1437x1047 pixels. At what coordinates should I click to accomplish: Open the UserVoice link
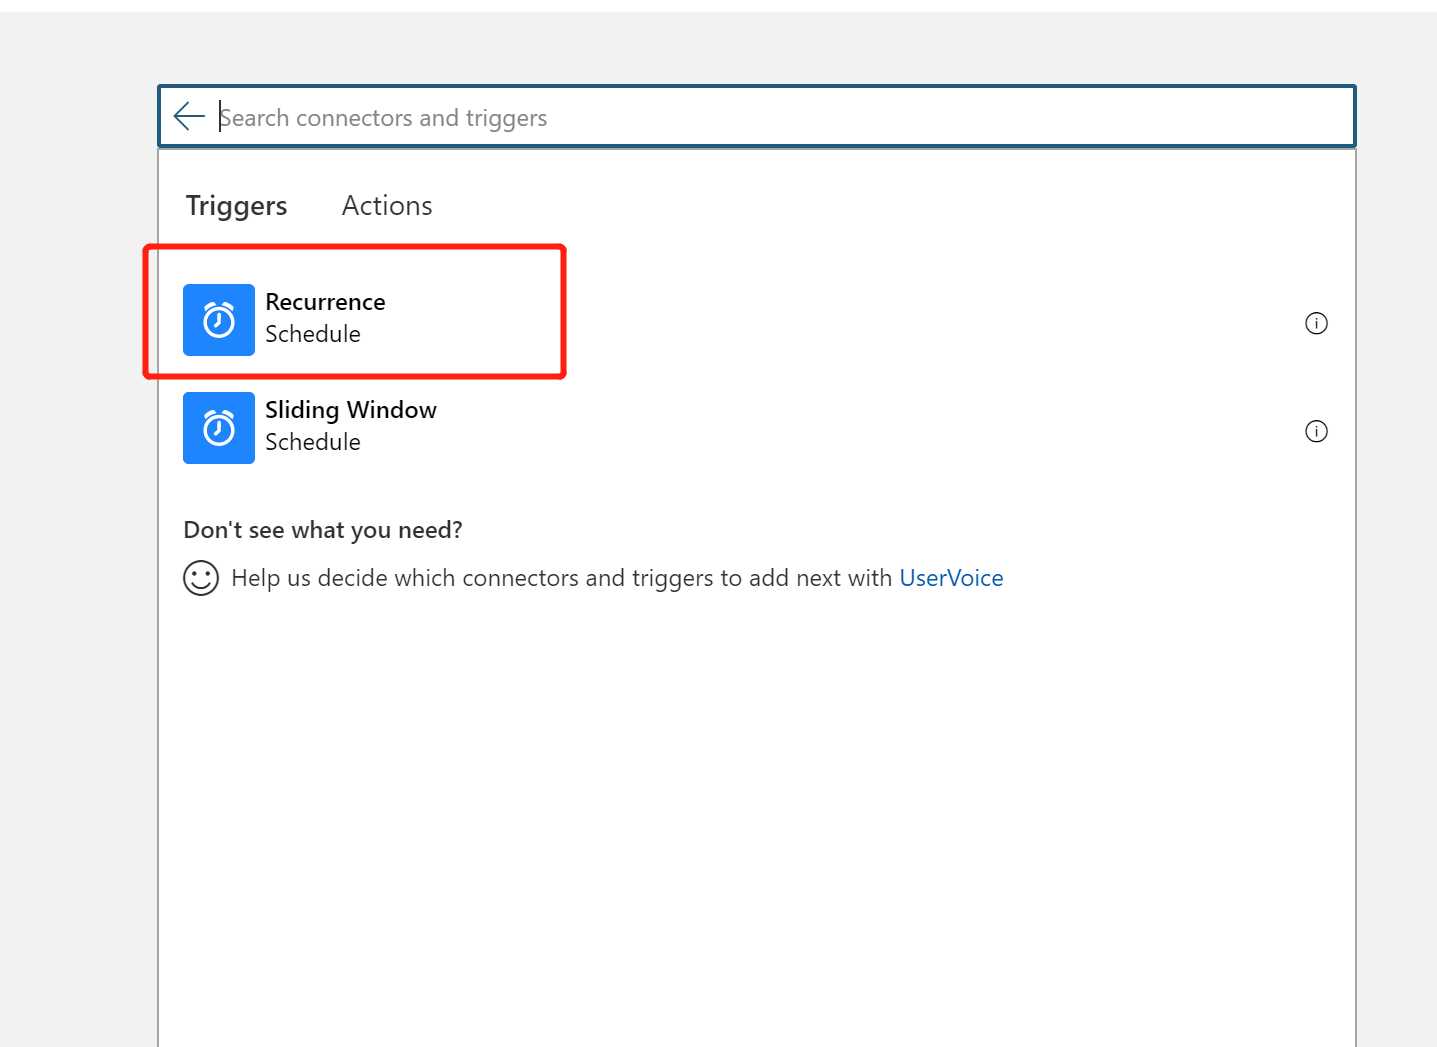coord(951,578)
